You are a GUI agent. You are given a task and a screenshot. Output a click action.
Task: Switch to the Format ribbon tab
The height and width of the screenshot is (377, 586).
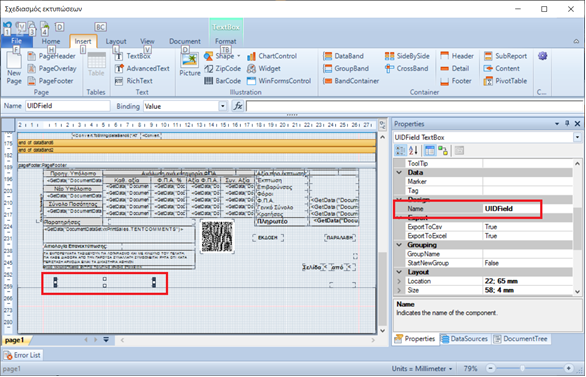[225, 41]
